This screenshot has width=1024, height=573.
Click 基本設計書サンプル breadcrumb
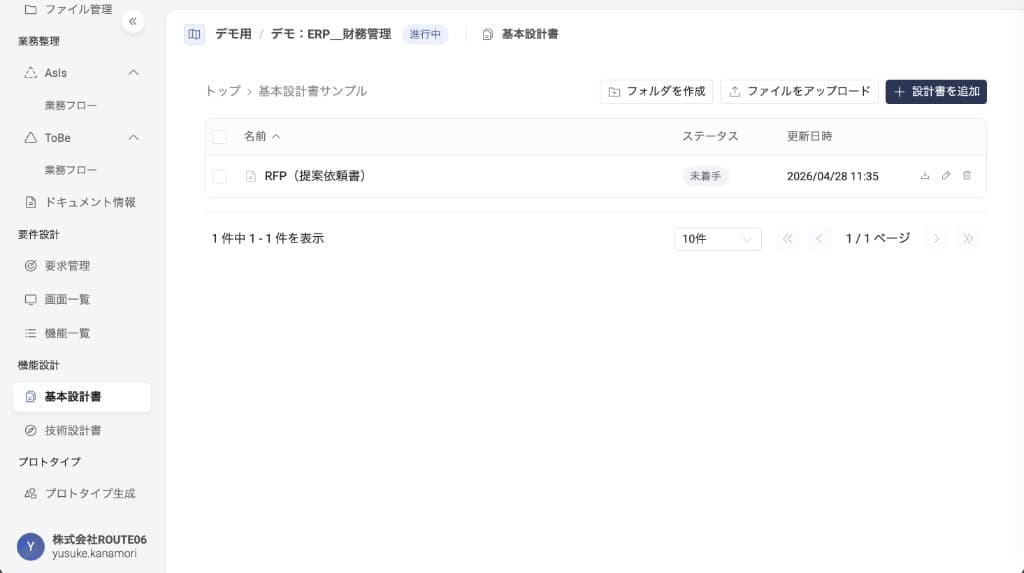[x=313, y=91]
